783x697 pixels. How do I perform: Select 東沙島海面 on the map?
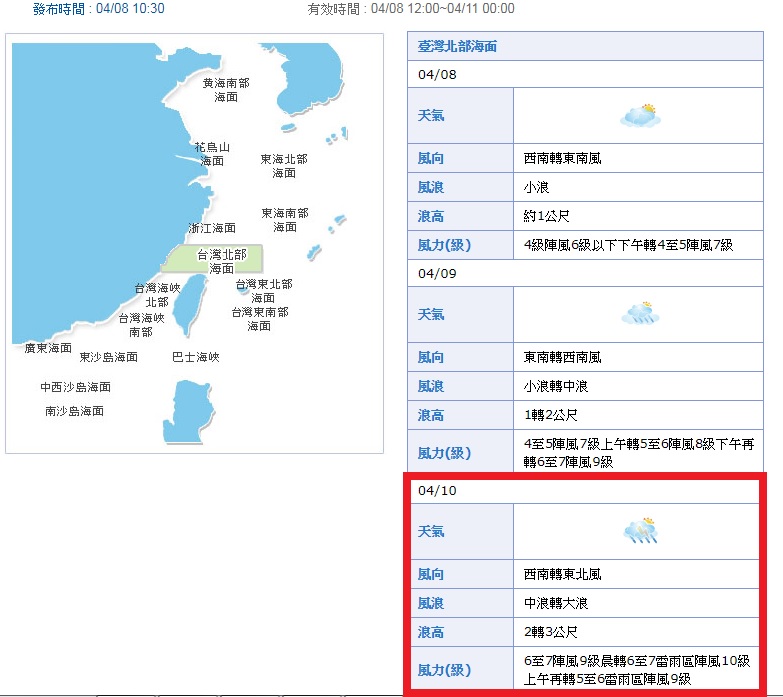point(108,357)
